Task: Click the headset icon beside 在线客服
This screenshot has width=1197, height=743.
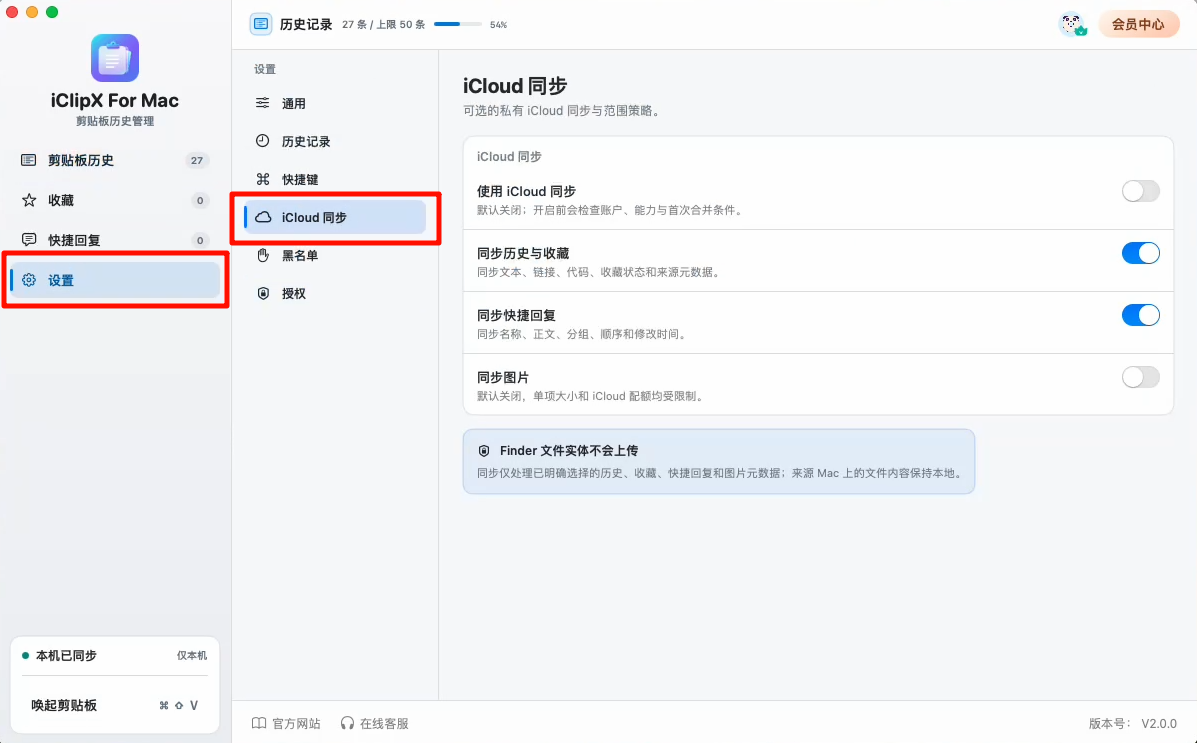Action: (x=347, y=723)
